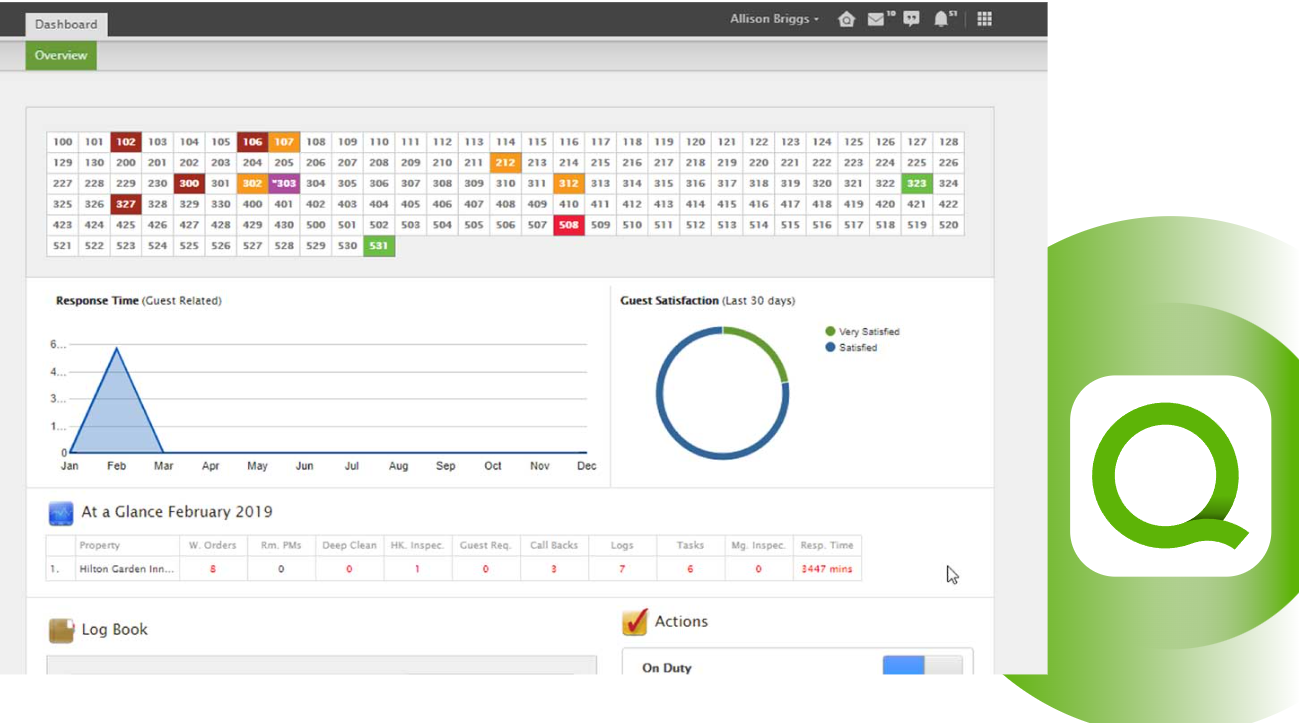Click the Actions checkmark icon
The width and height of the screenshot is (1299, 723).
(x=634, y=622)
